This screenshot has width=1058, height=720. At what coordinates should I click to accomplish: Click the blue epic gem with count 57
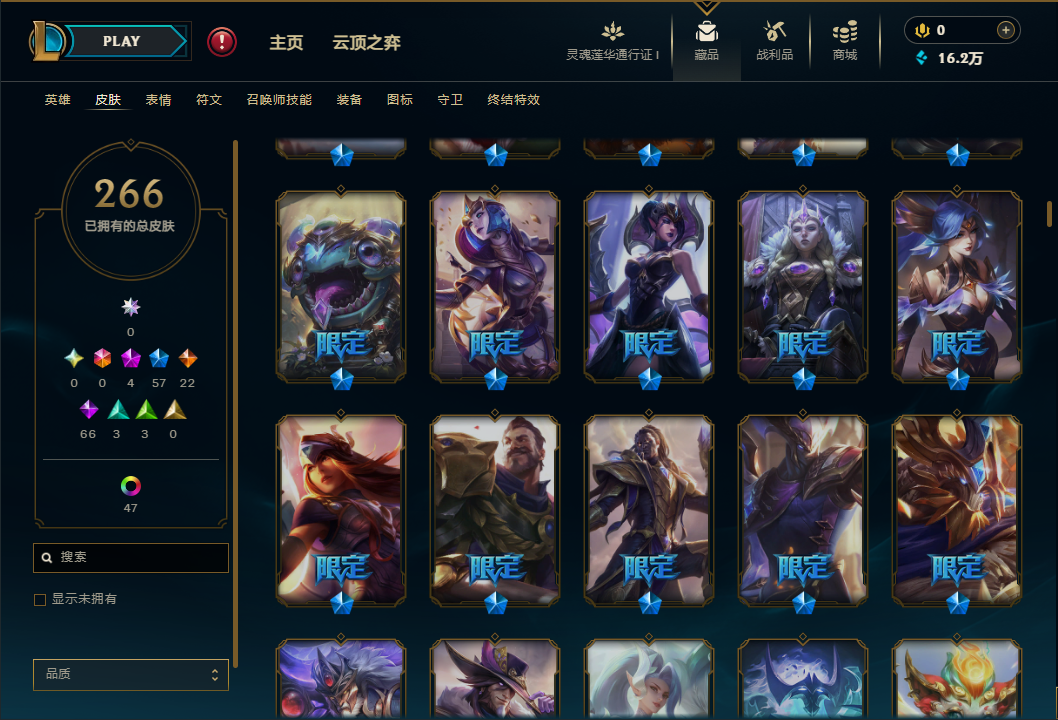pyautogui.click(x=159, y=358)
